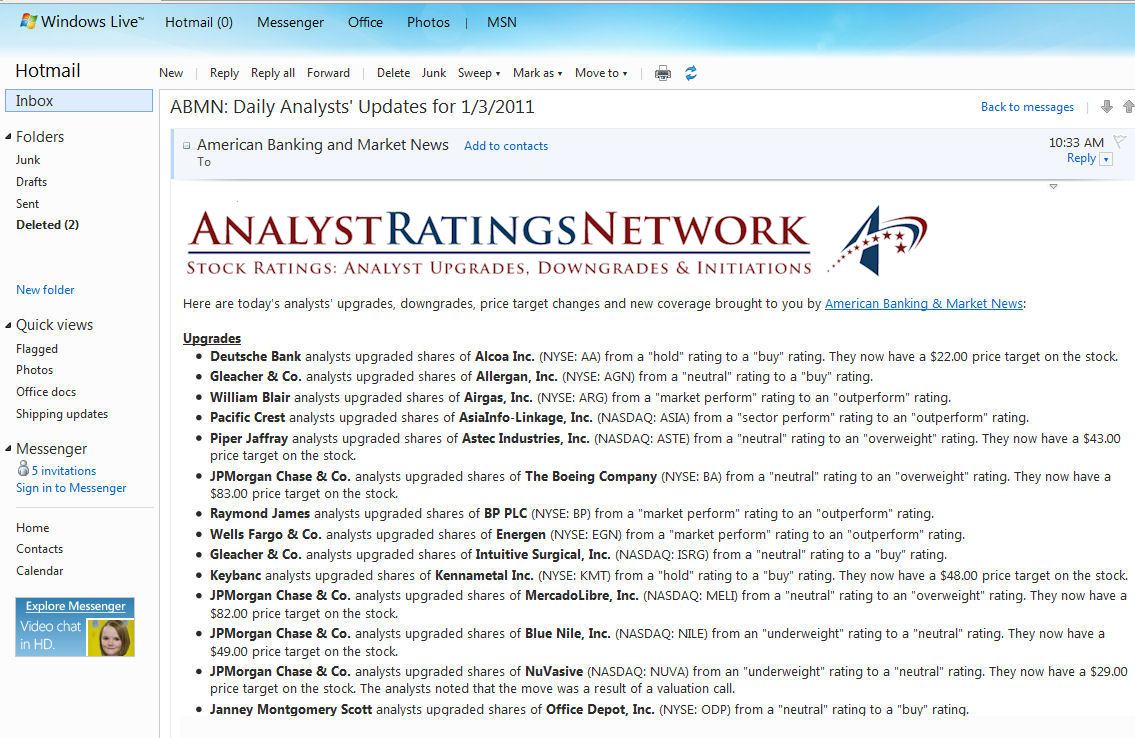The image size is (1135, 738).
Task: Open the Junk folder
Action: pos(28,160)
